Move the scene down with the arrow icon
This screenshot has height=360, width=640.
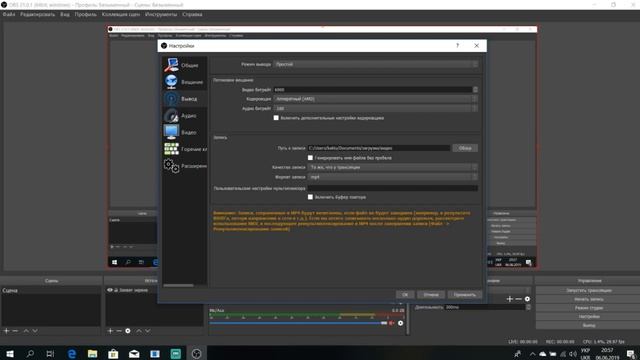coord(35,331)
